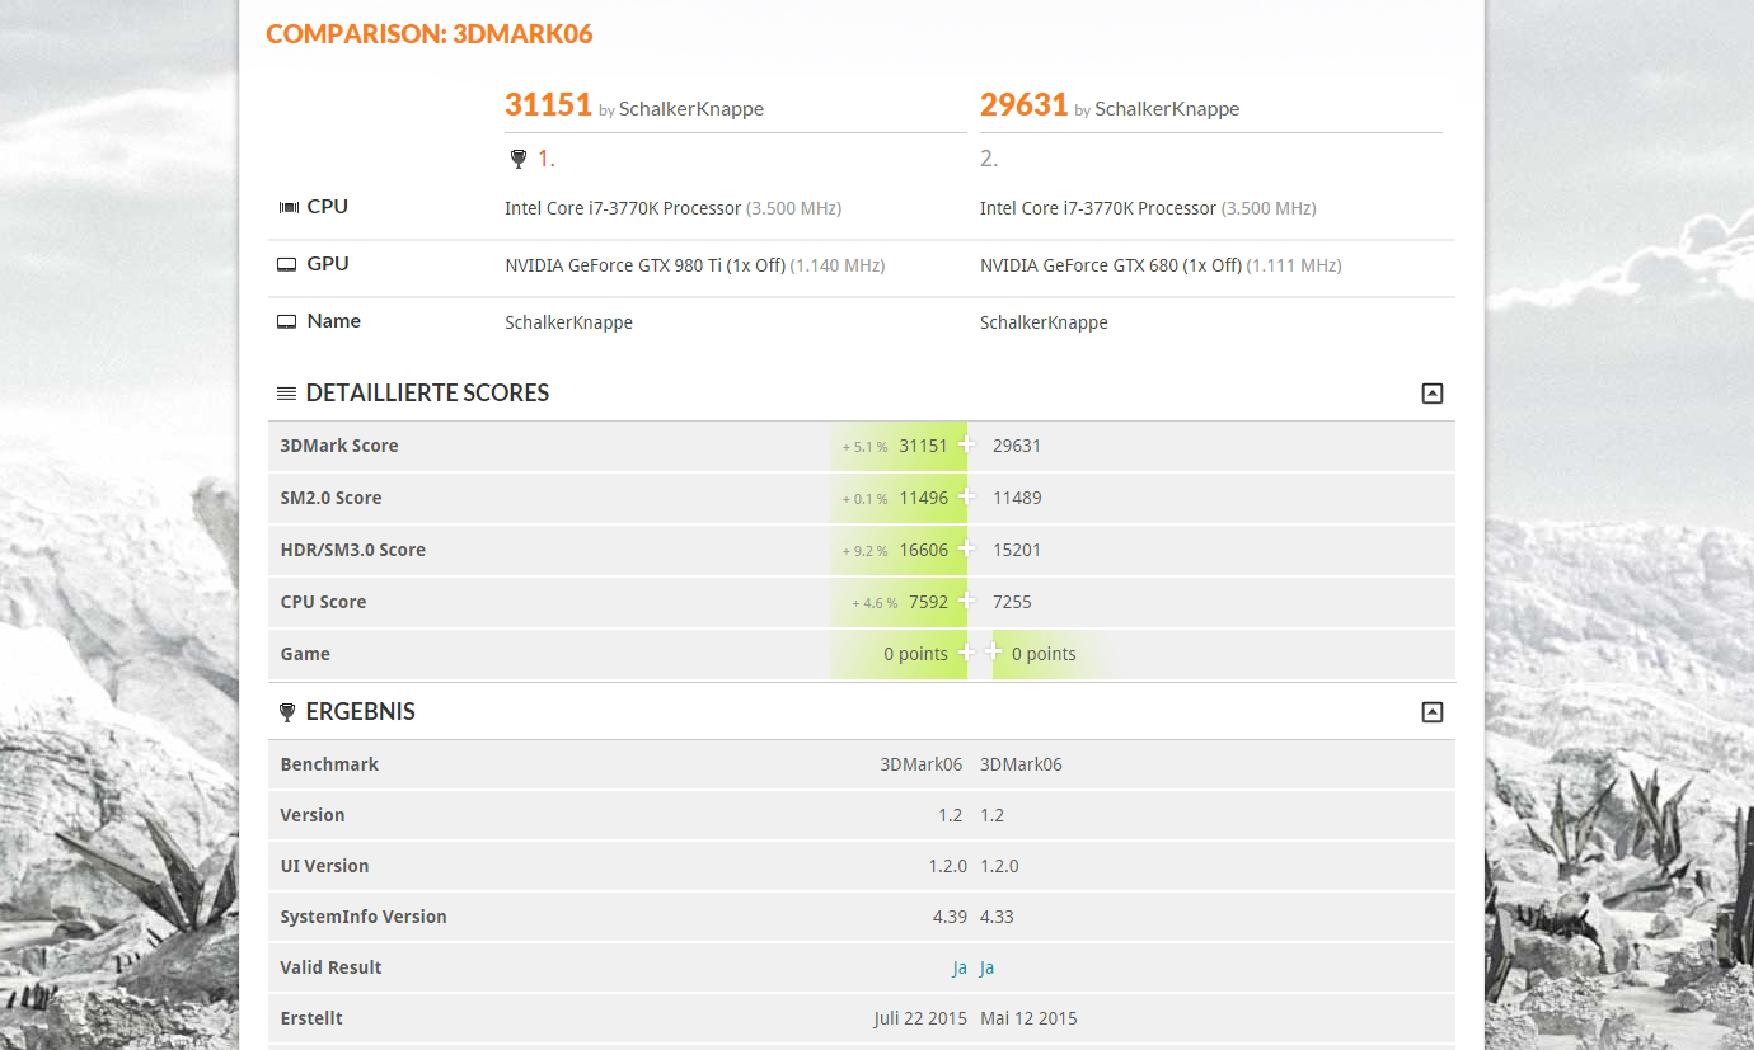The image size is (1754, 1050).
Task: Open the 31151 score result
Action: point(548,105)
